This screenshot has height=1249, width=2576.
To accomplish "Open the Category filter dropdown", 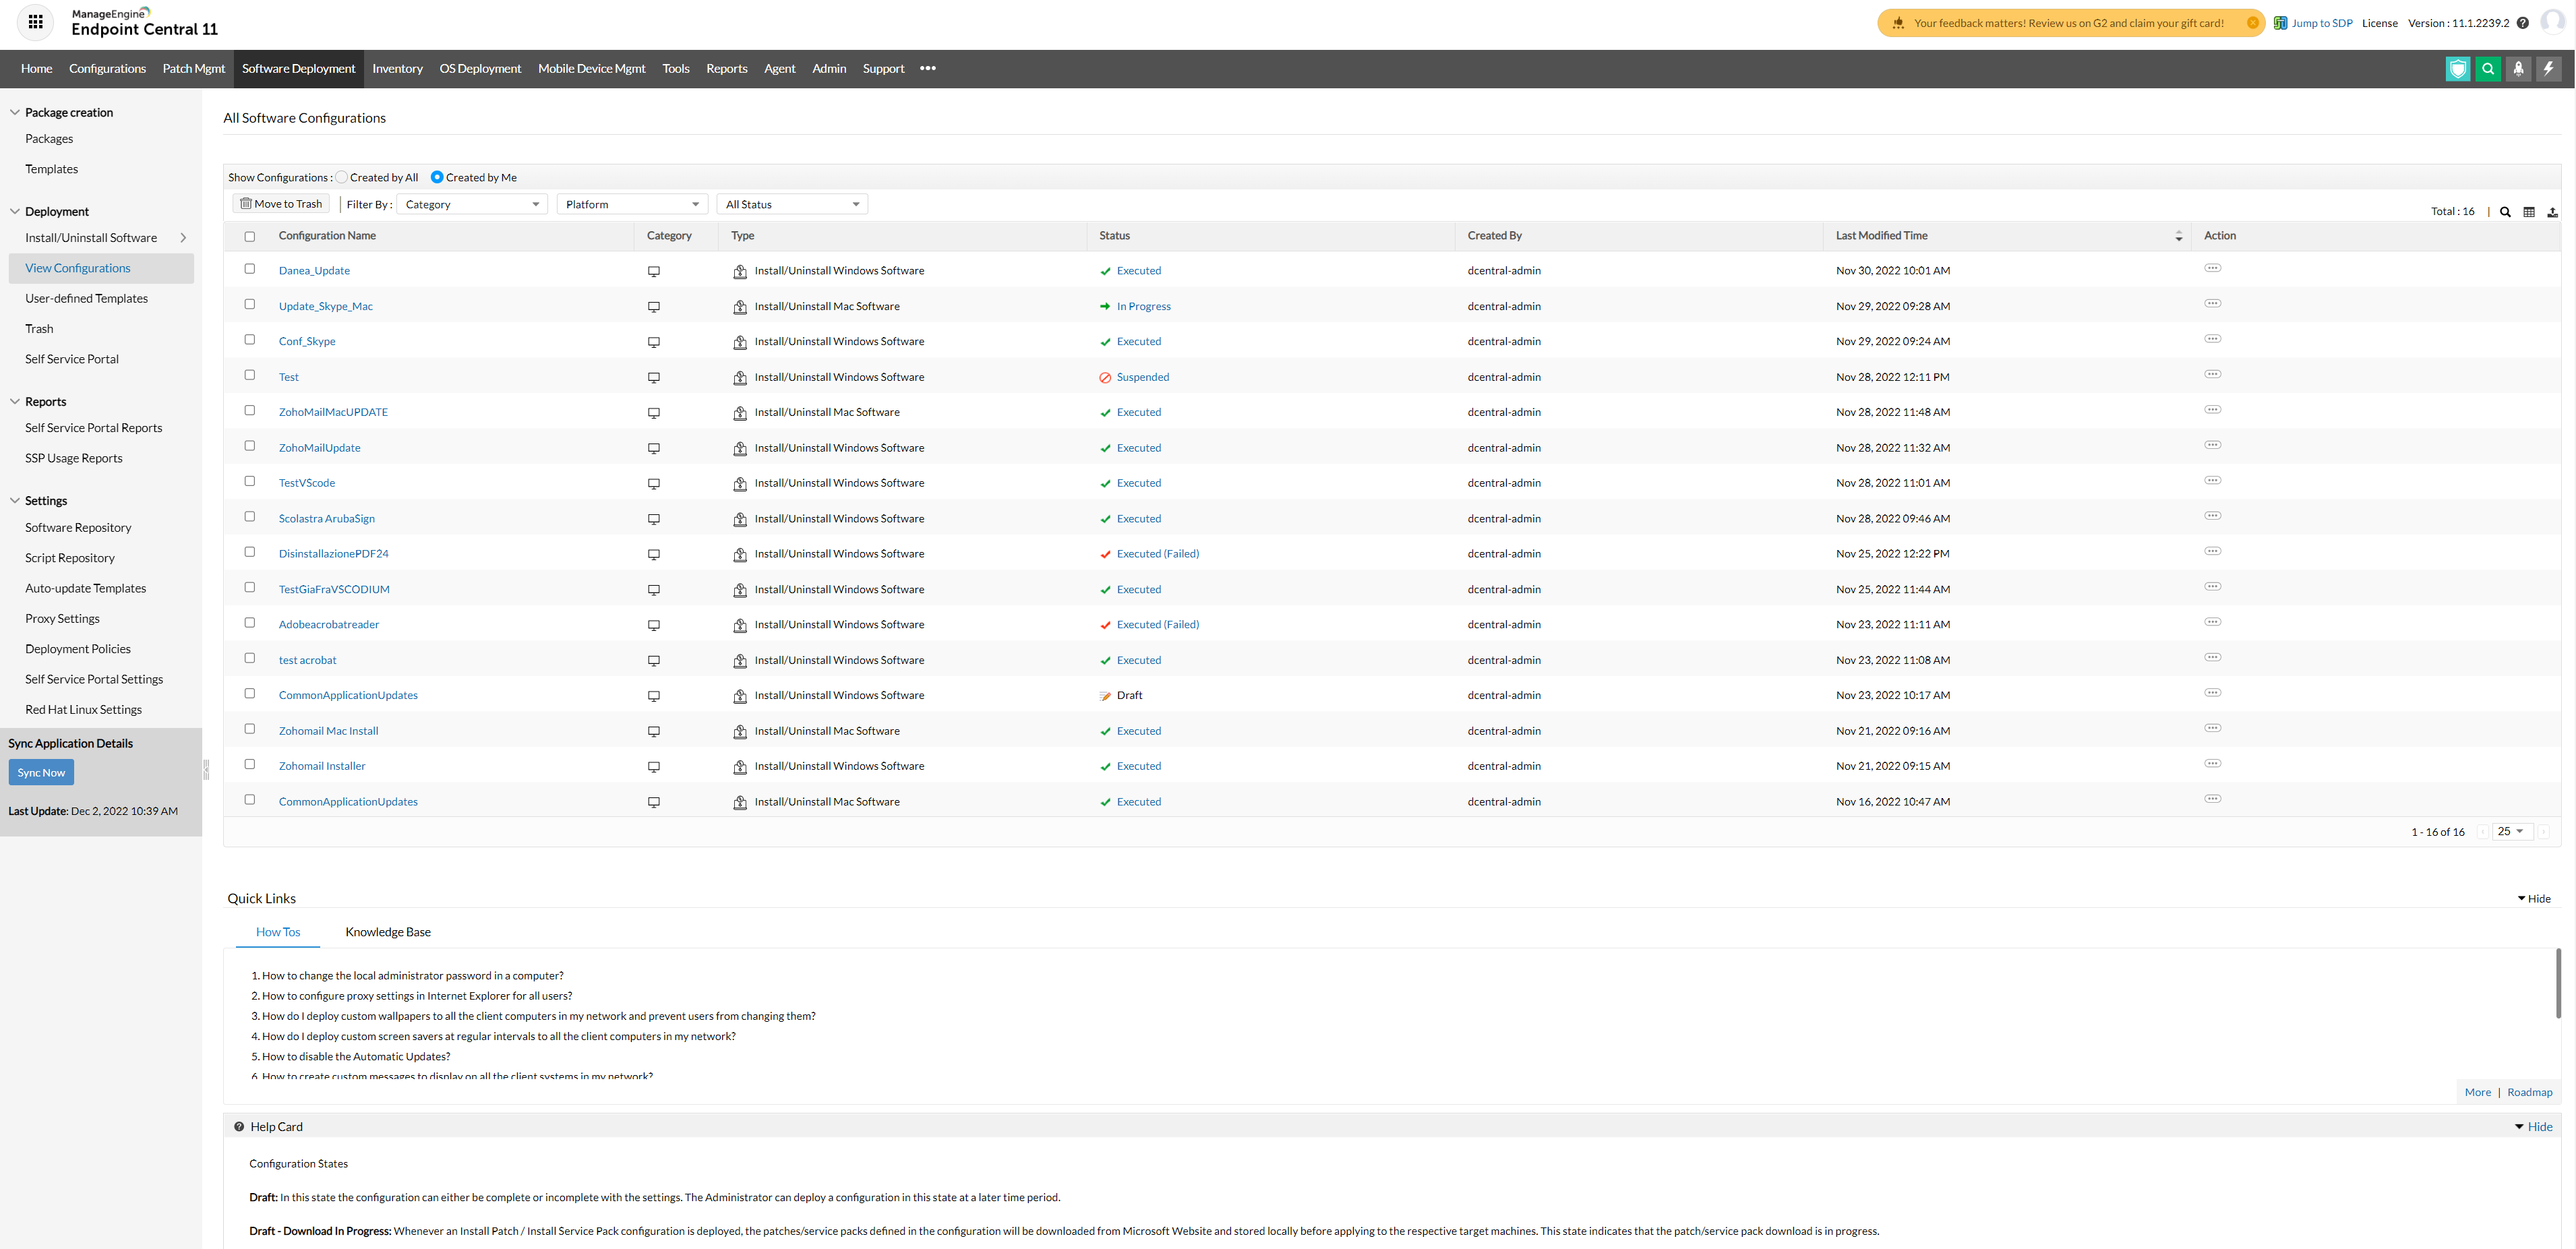I will pyautogui.click(x=471, y=204).
